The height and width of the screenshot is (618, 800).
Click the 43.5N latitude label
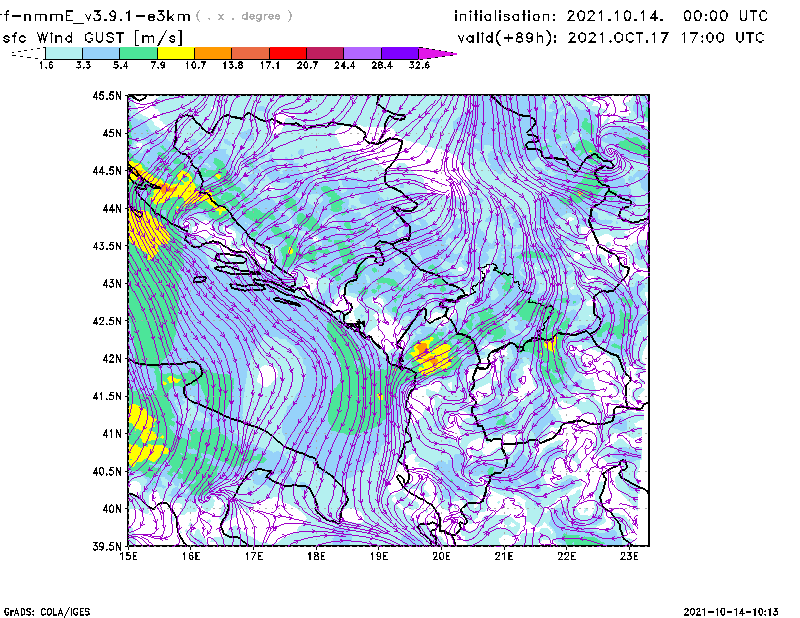point(107,246)
